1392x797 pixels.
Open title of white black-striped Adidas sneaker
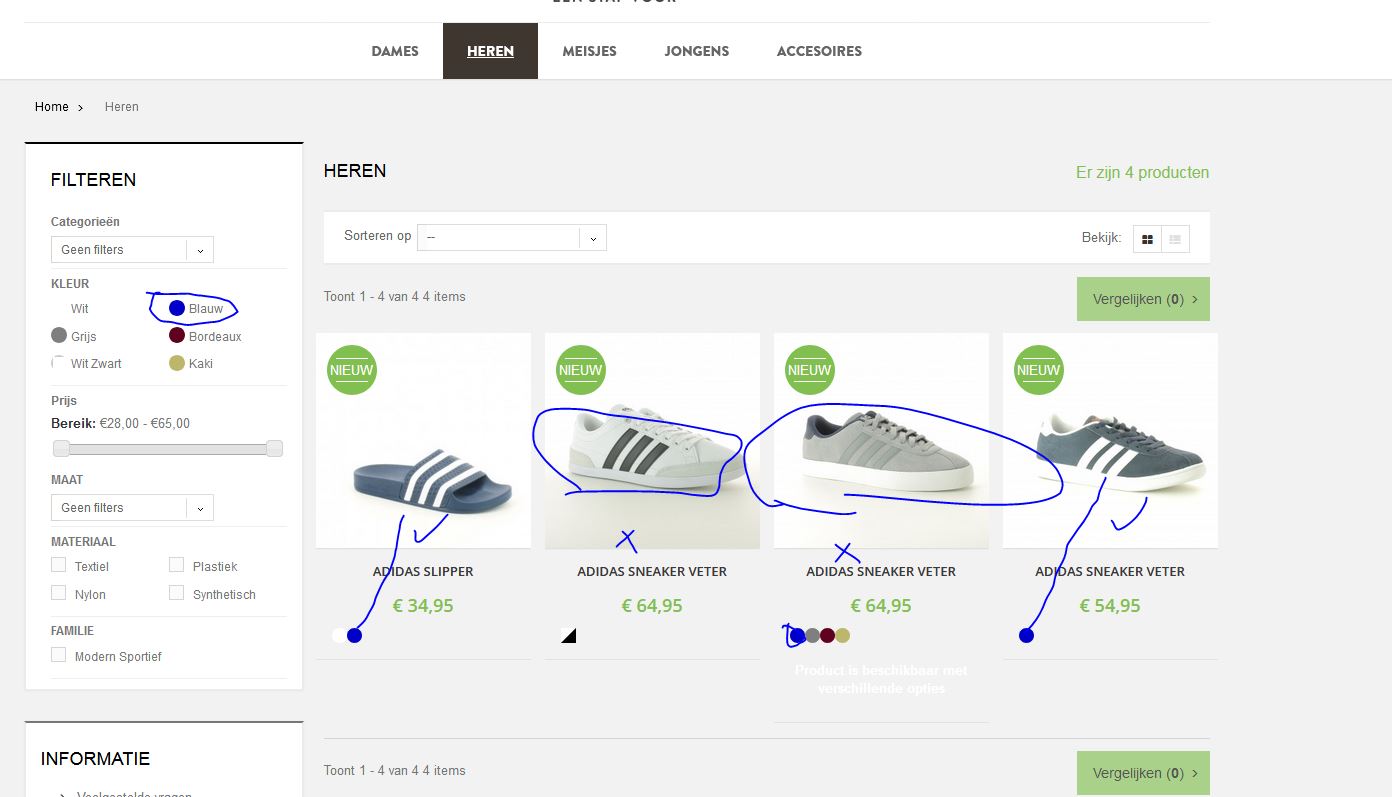652,572
